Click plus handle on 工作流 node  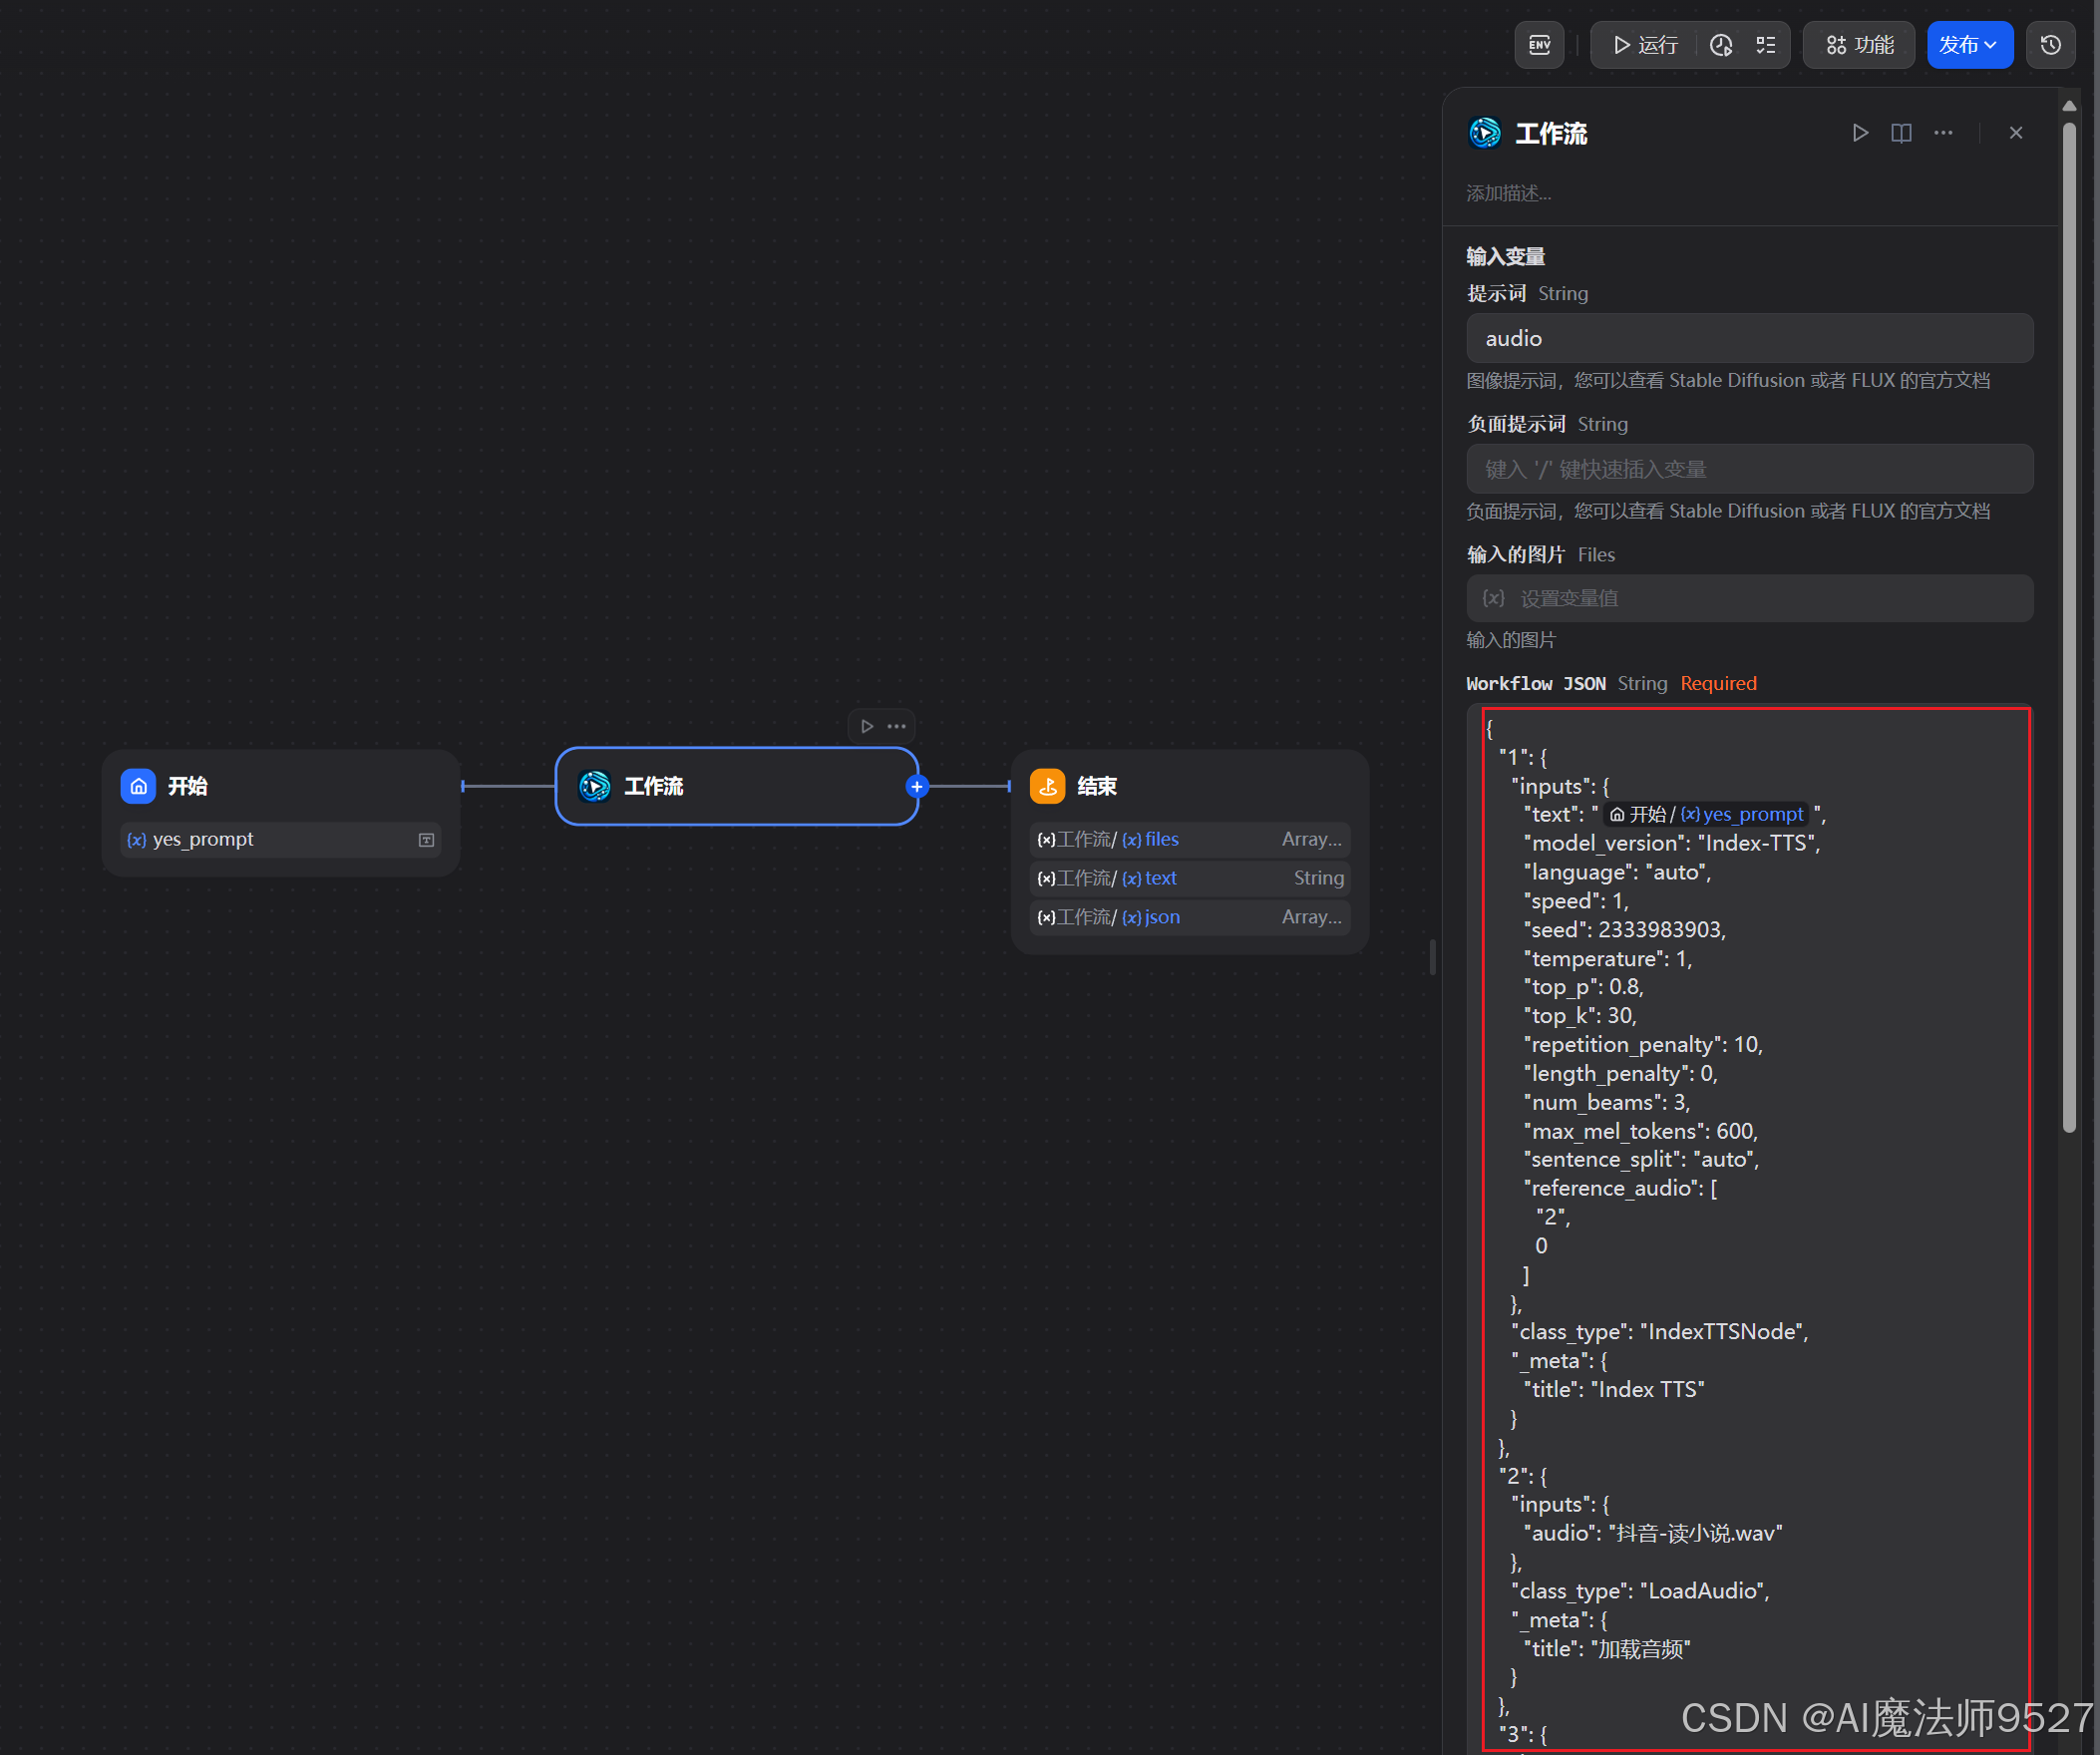pos(916,786)
